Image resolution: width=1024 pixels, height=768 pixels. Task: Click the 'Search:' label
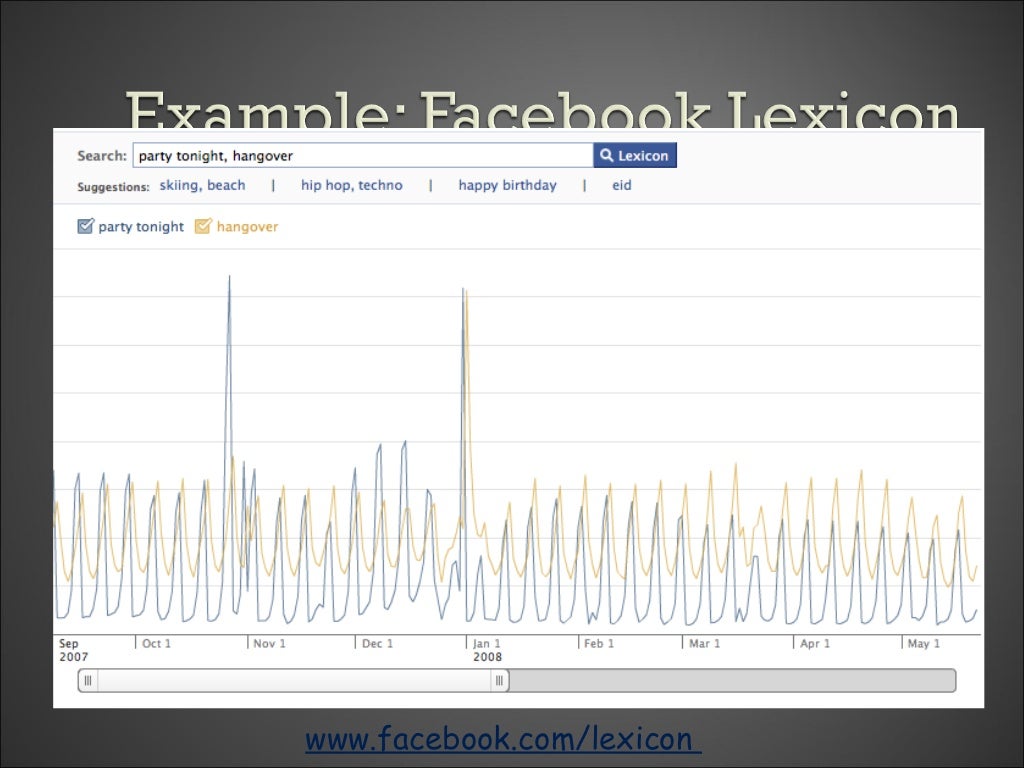pyautogui.click(x=102, y=156)
